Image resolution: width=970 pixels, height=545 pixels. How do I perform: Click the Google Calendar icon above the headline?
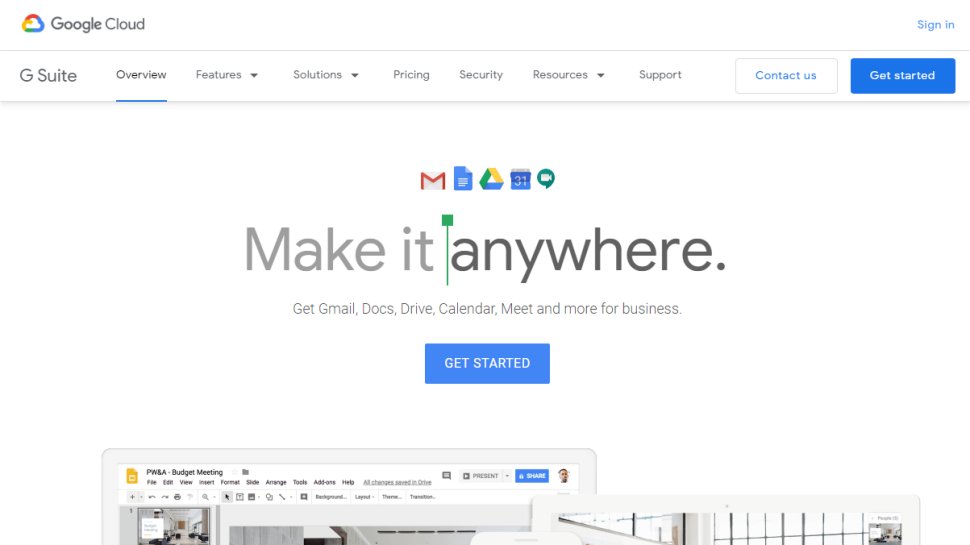[x=520, y=179]
